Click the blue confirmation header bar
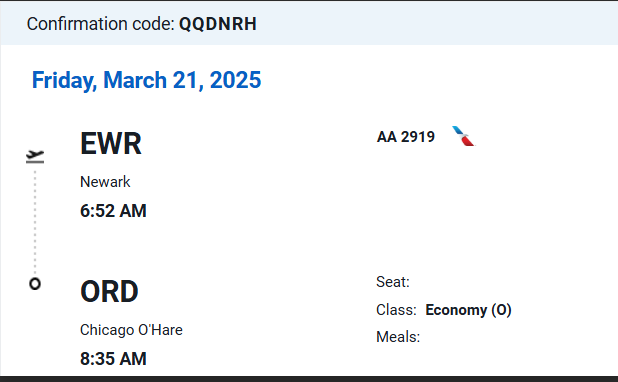The width and height of the screenshot is (618, 382). 309,23
